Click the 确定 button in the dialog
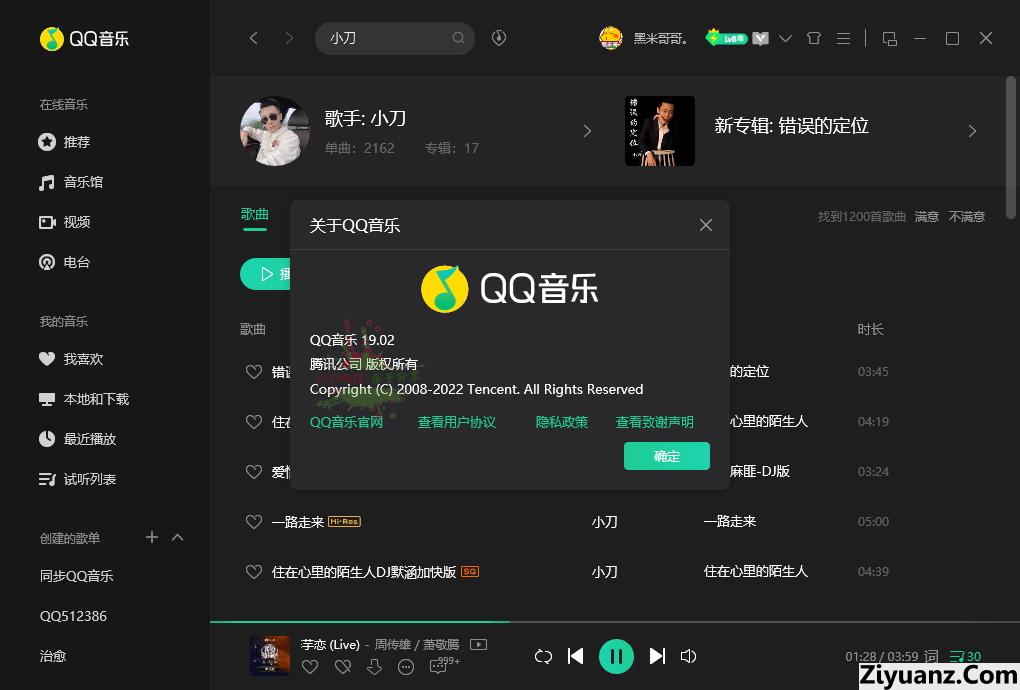Viewport: 1020px width, 690px height. point(667,456)
